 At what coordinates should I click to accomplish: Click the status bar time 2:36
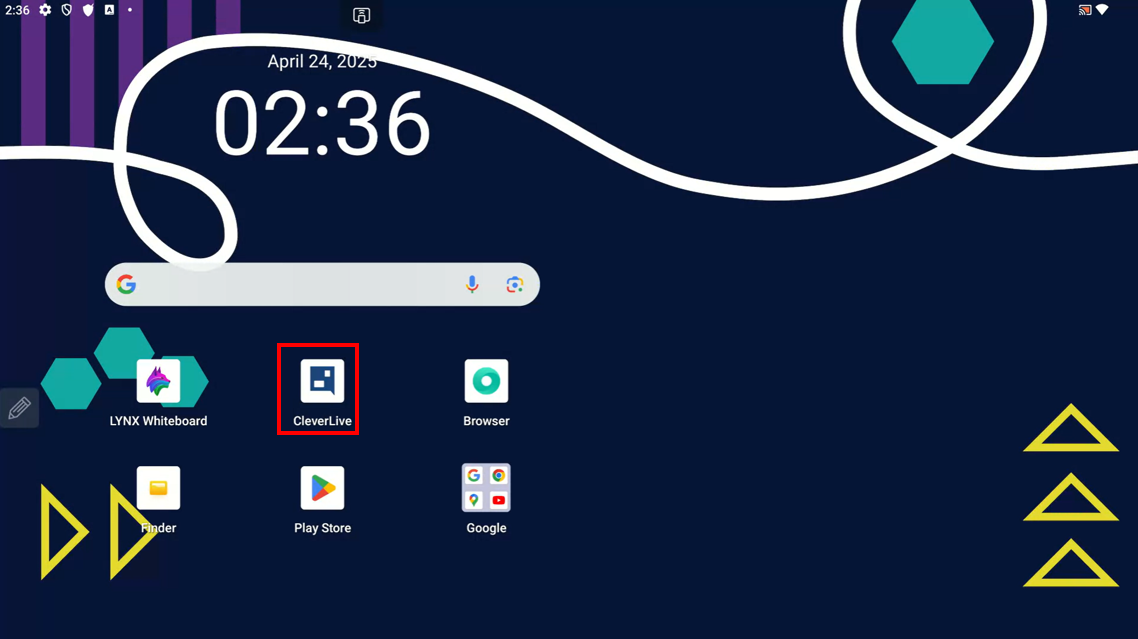[17, 10]
